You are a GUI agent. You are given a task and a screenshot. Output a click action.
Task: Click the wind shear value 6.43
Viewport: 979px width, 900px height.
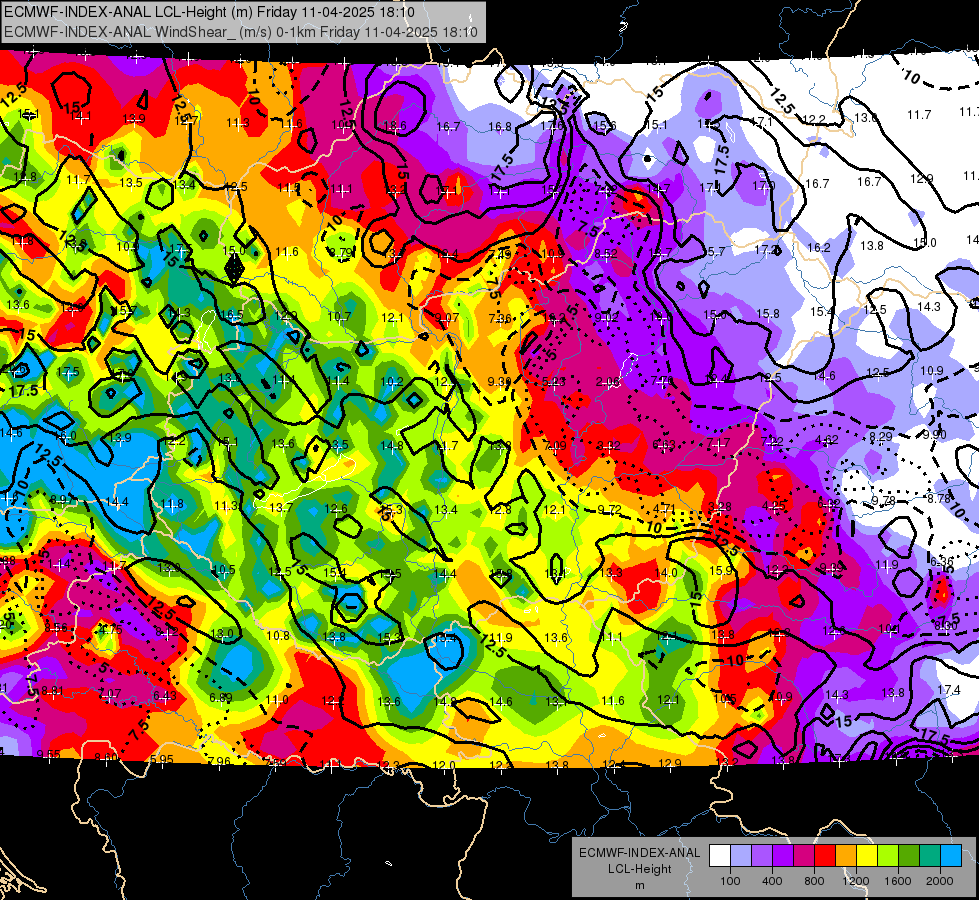(x=165, y=695)
